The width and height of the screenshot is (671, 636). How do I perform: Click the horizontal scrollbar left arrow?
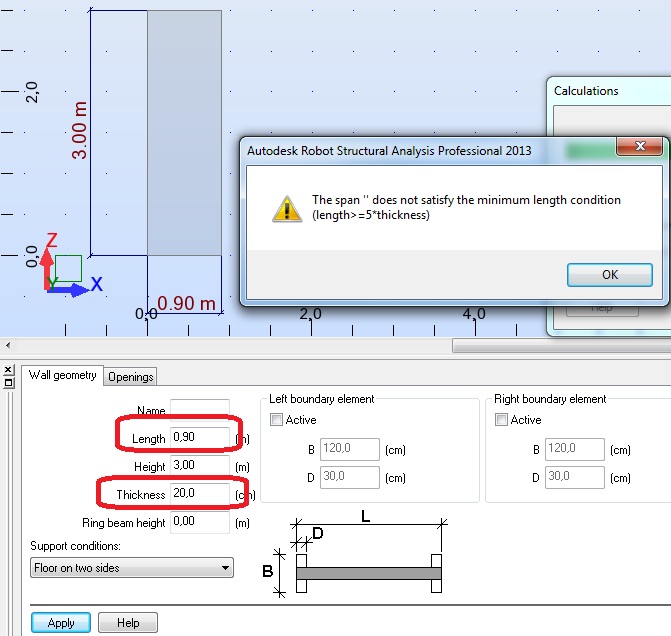(x=8, y=345)
